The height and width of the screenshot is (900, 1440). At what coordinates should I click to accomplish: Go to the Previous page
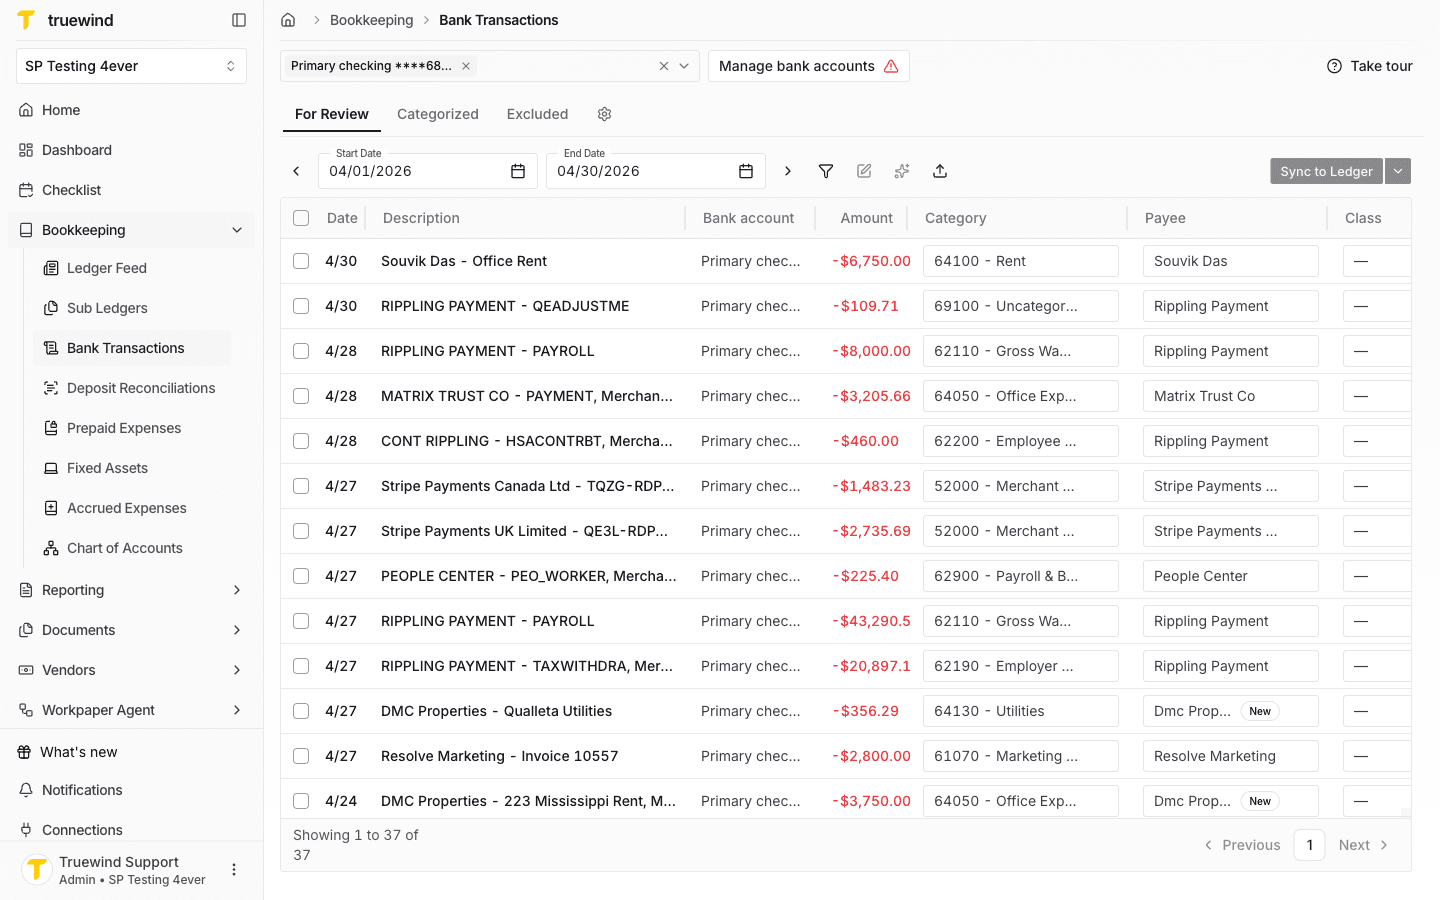click(x=1241, y=845)
